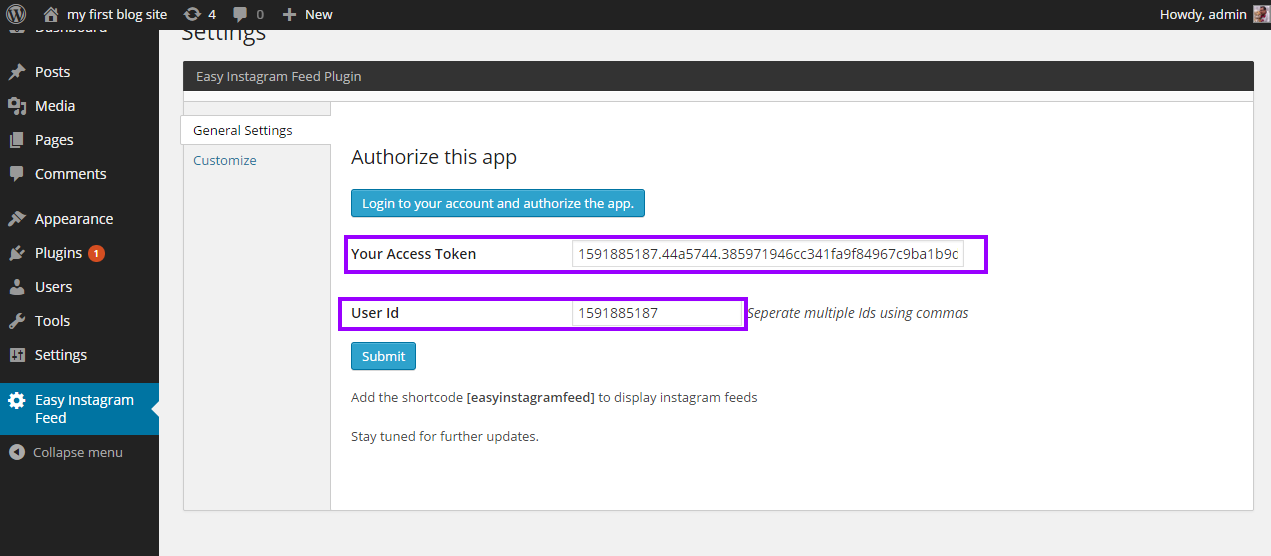Open the home icon for the site

point(51,14)
